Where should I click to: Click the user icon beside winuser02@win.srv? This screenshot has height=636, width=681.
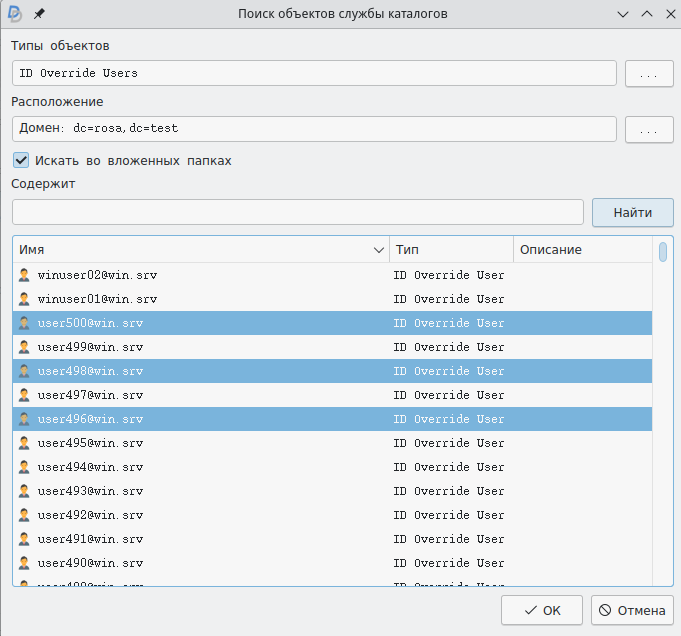[25, 275]
